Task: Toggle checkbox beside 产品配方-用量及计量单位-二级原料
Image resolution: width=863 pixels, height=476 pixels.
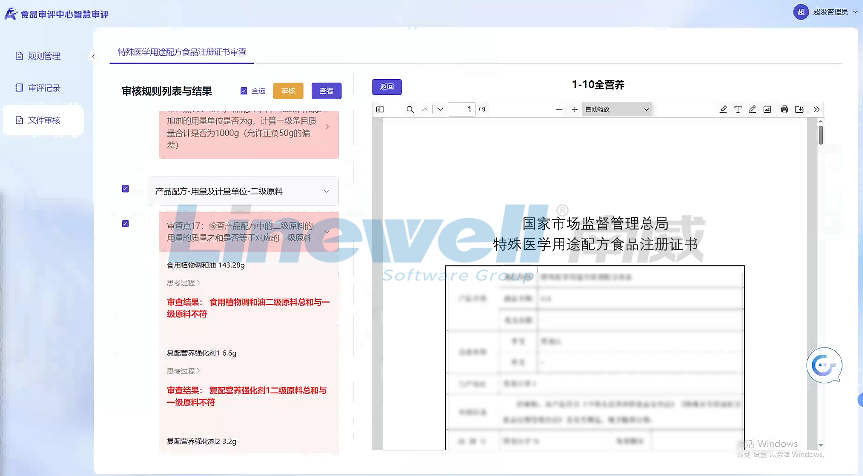Action: point(125,188)
